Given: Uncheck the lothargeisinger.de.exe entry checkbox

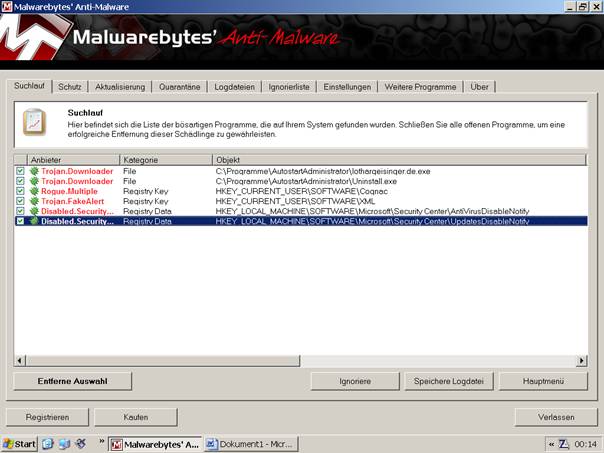Looking at the screenshot, I should [x=20, y=171].
